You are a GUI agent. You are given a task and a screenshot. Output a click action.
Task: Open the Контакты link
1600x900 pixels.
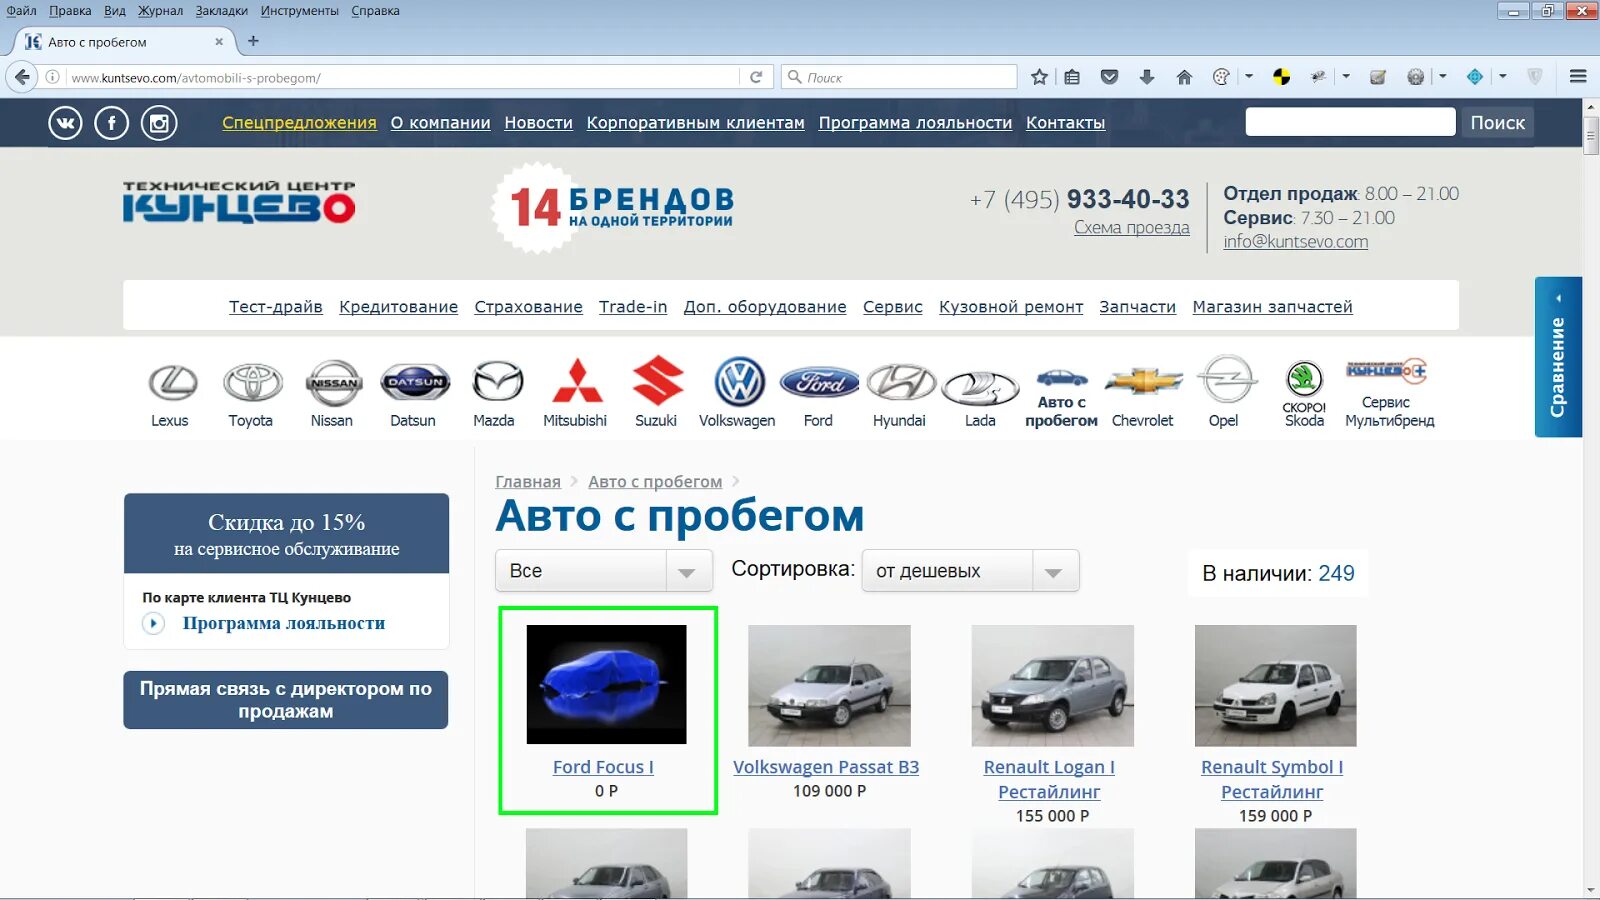pos(1066,123)
